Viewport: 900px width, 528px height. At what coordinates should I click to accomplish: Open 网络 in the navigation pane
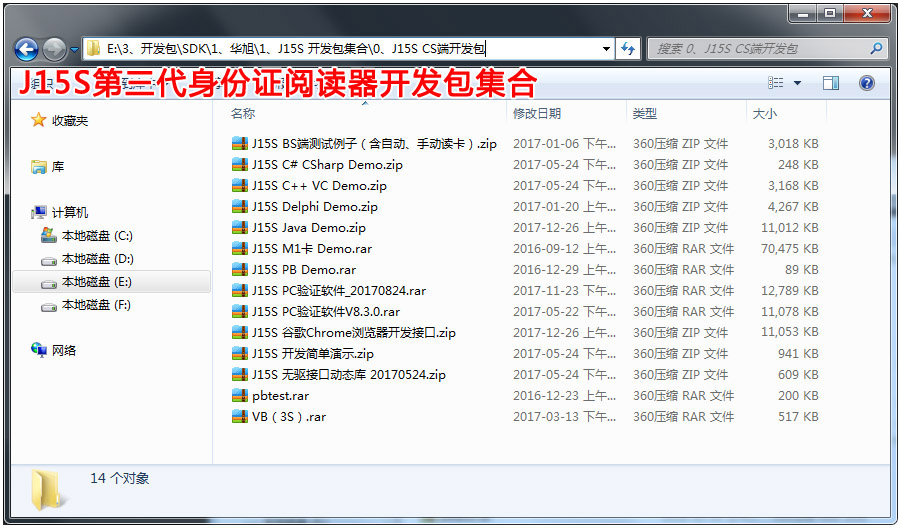click(x=64, y=350)
